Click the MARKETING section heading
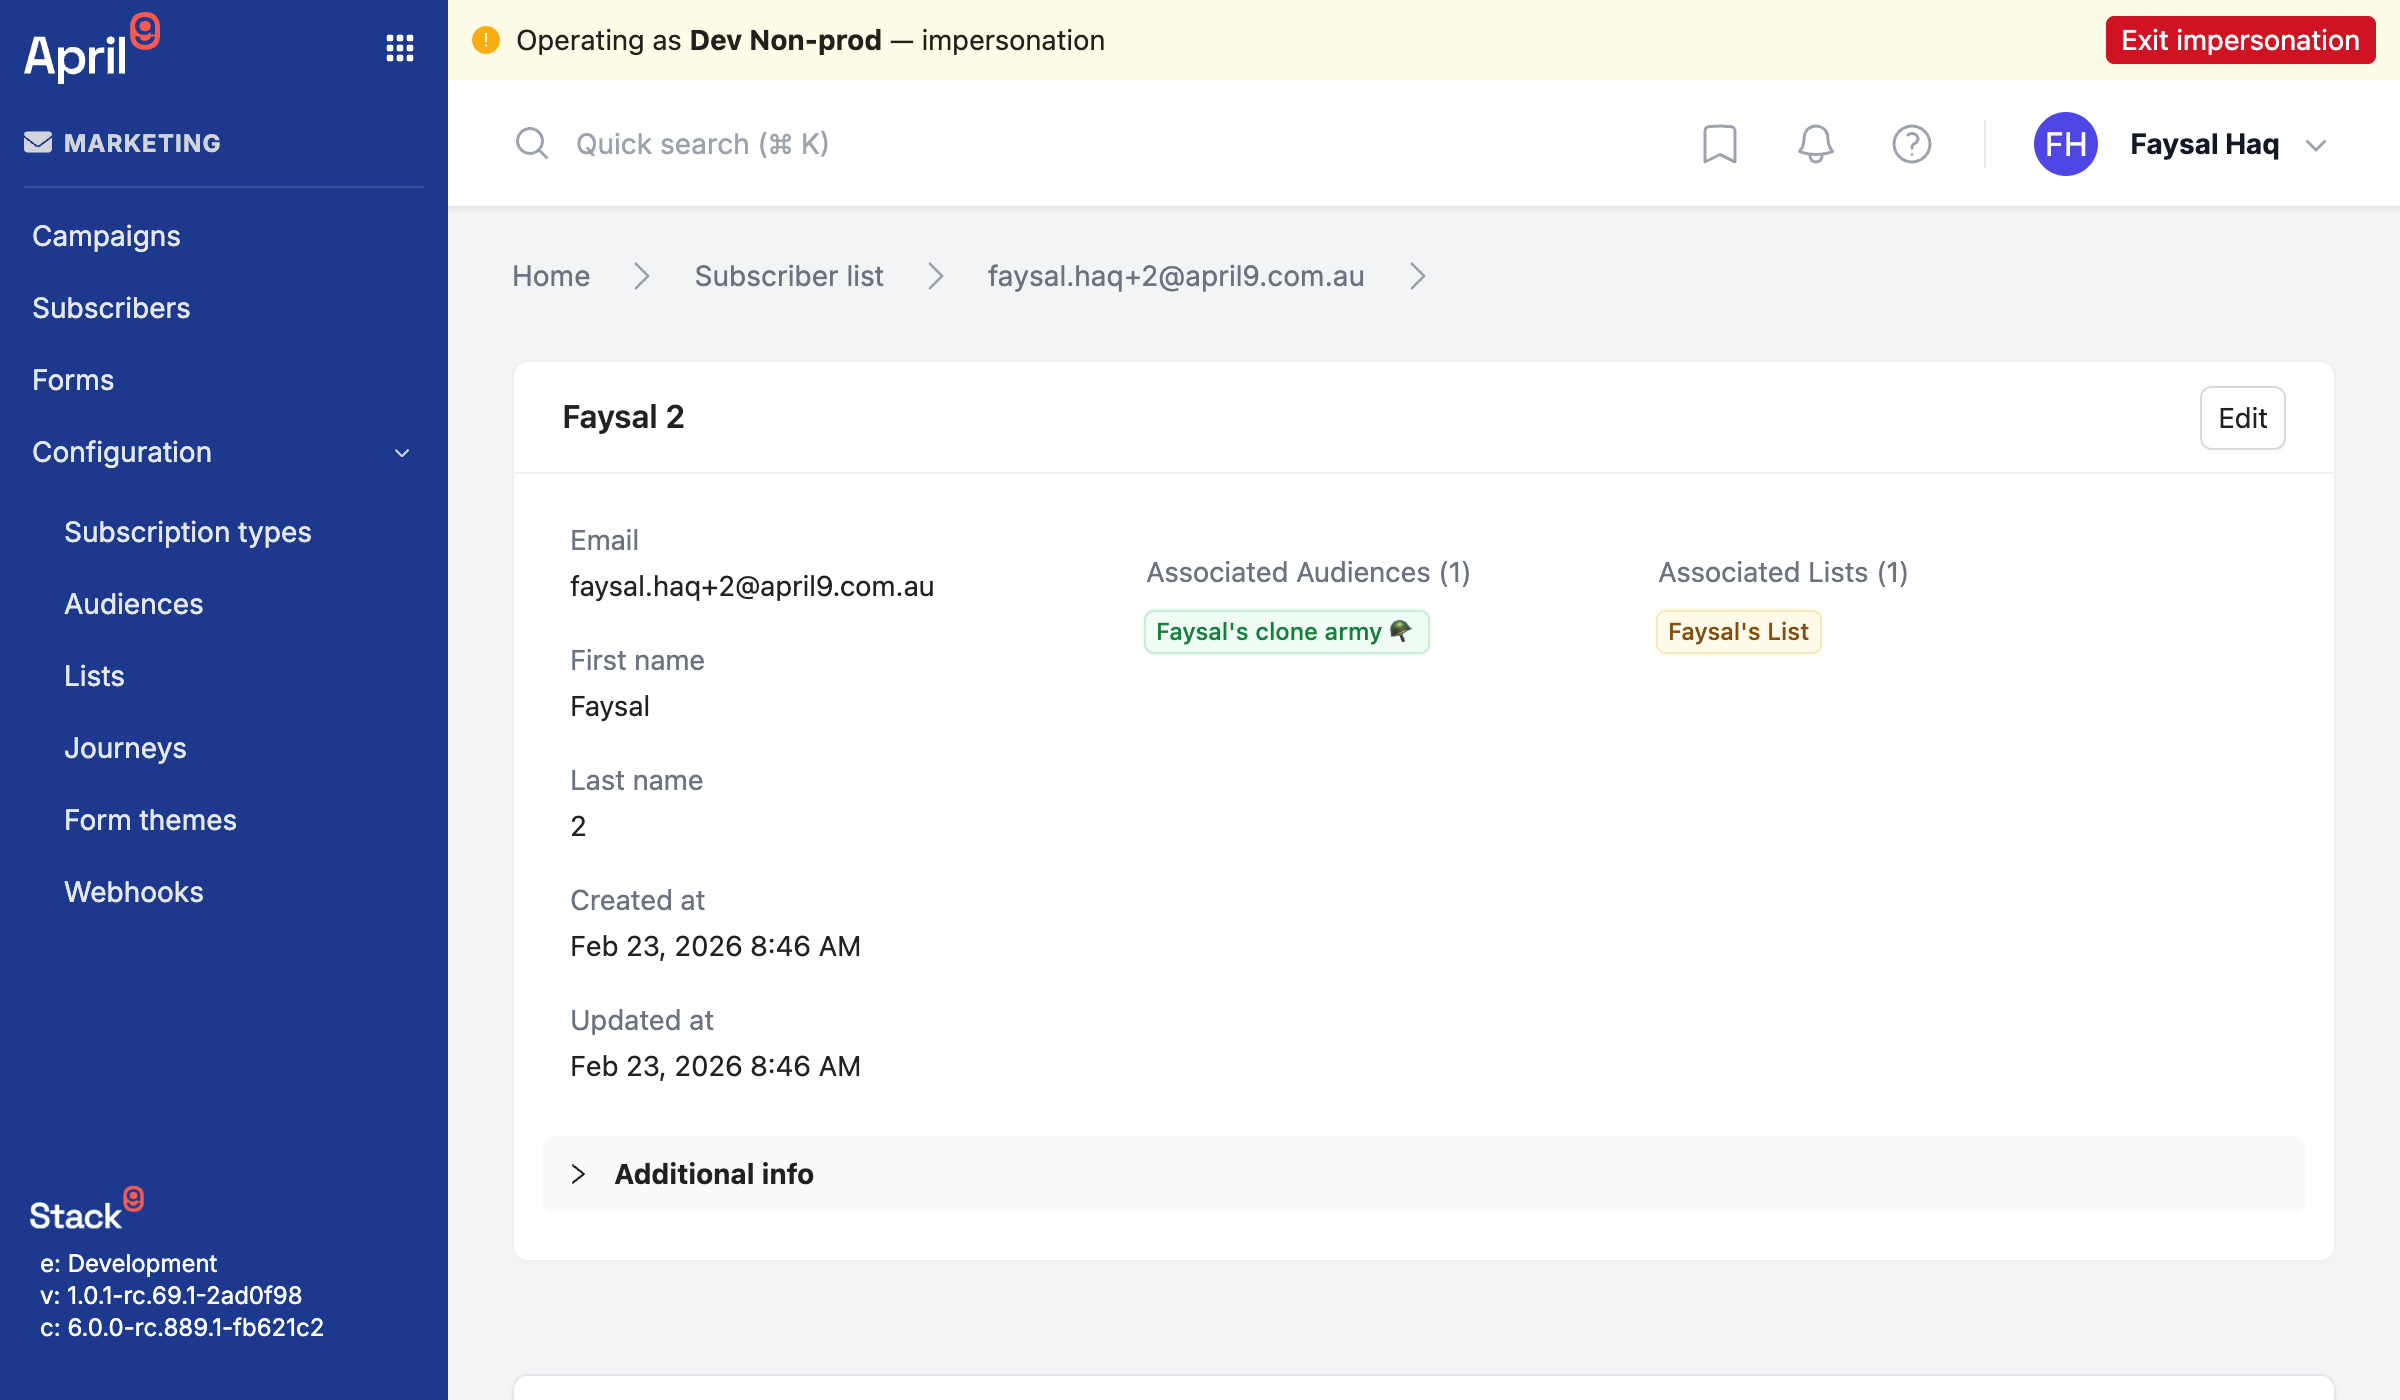 (142, 143)
